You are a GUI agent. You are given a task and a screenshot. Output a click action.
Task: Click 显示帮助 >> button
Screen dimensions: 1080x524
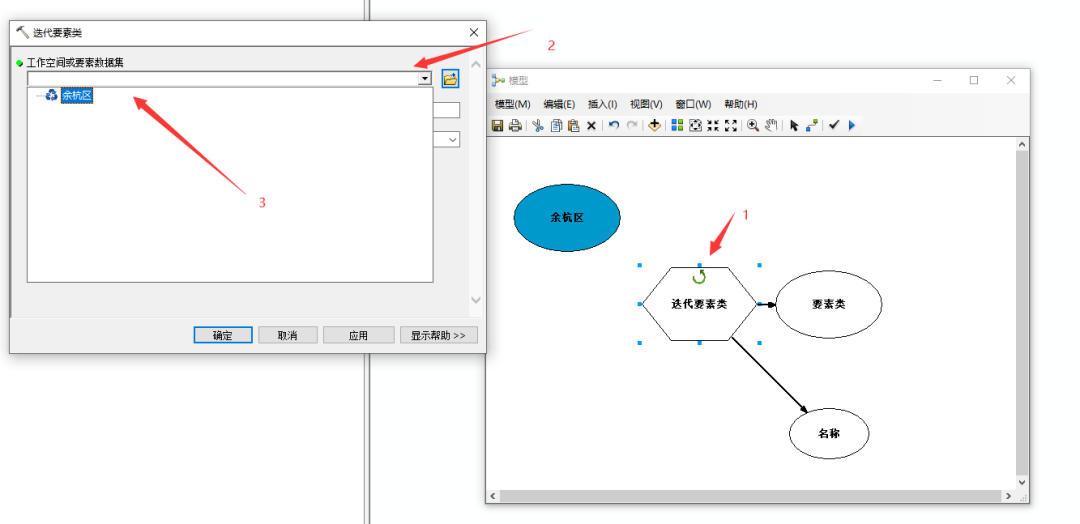439,335
